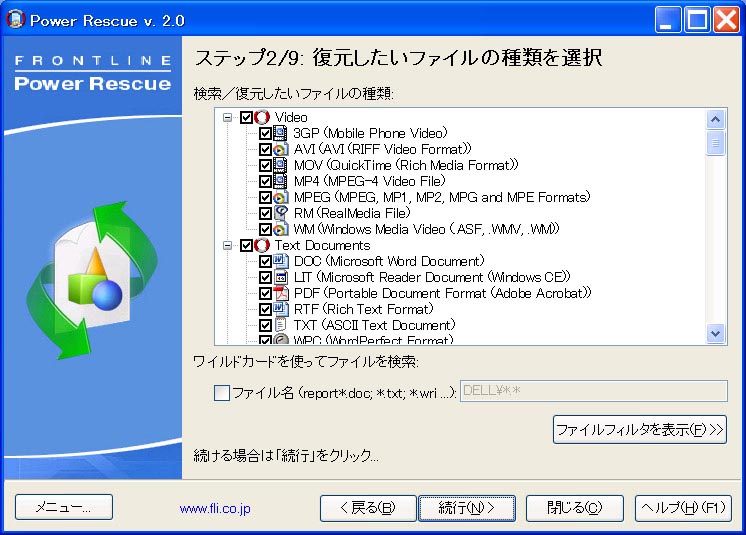Viewport: 746px width, 535px height.
Task: Uncheck the AVI checkbox
Action: point(265,149)
